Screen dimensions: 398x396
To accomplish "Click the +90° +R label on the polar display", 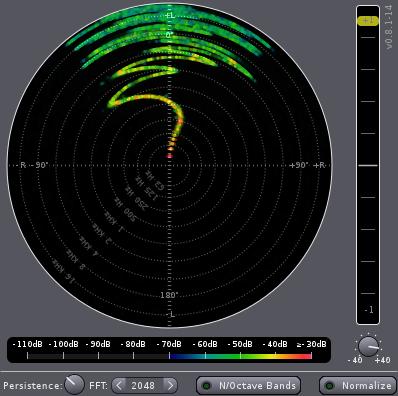I will 307,165.
